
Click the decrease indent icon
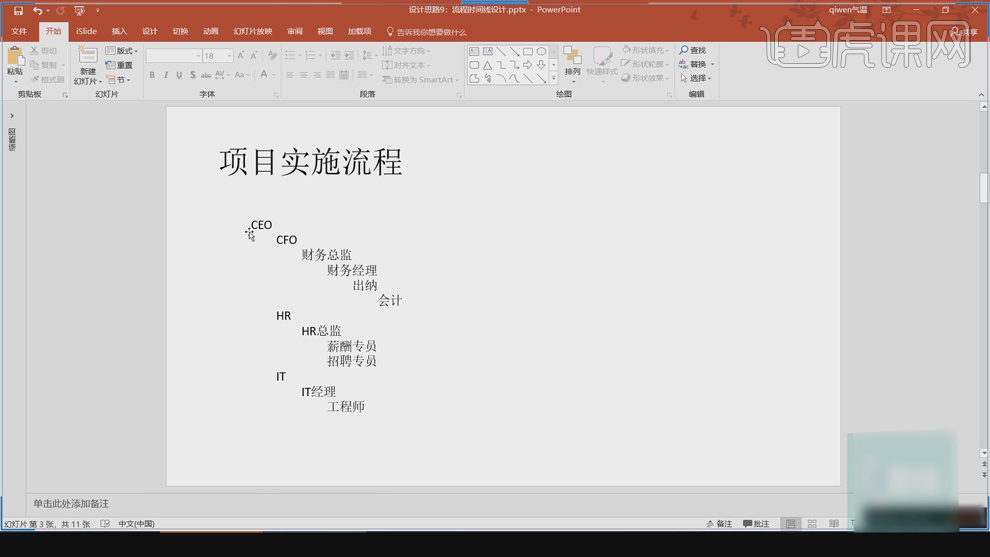[x=335, y=56]
